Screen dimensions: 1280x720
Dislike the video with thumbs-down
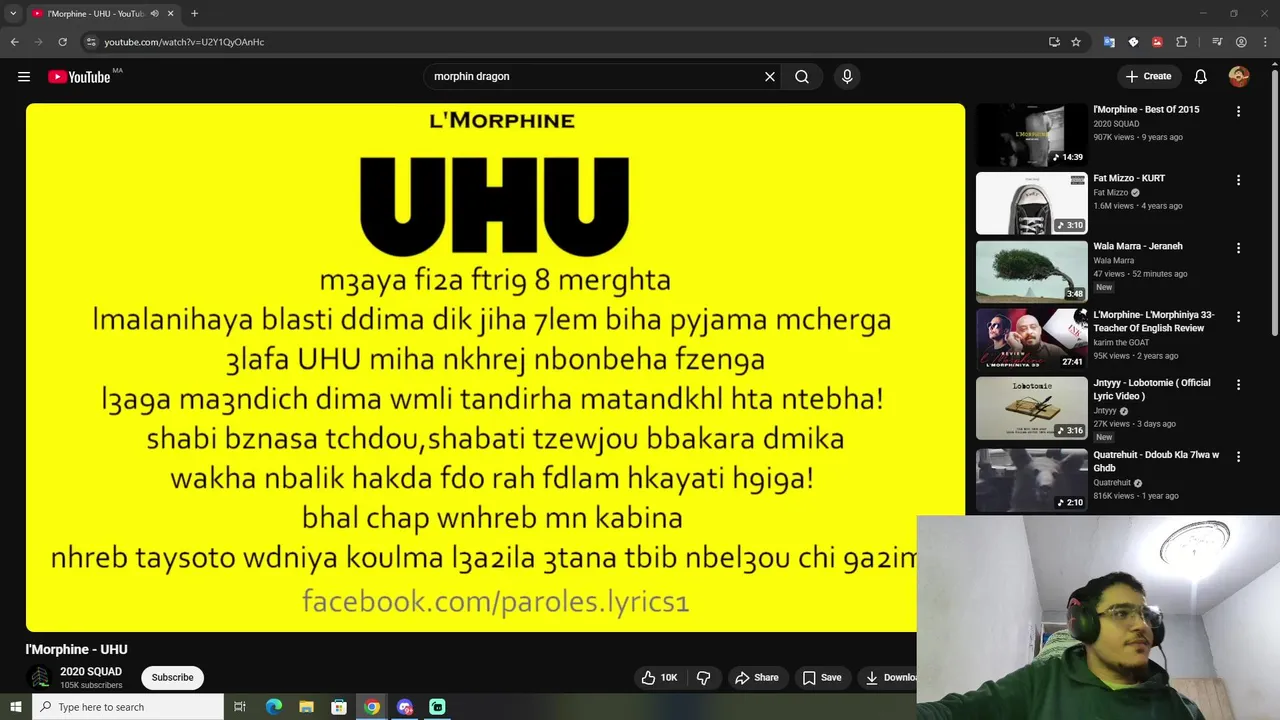pos(704,677)
